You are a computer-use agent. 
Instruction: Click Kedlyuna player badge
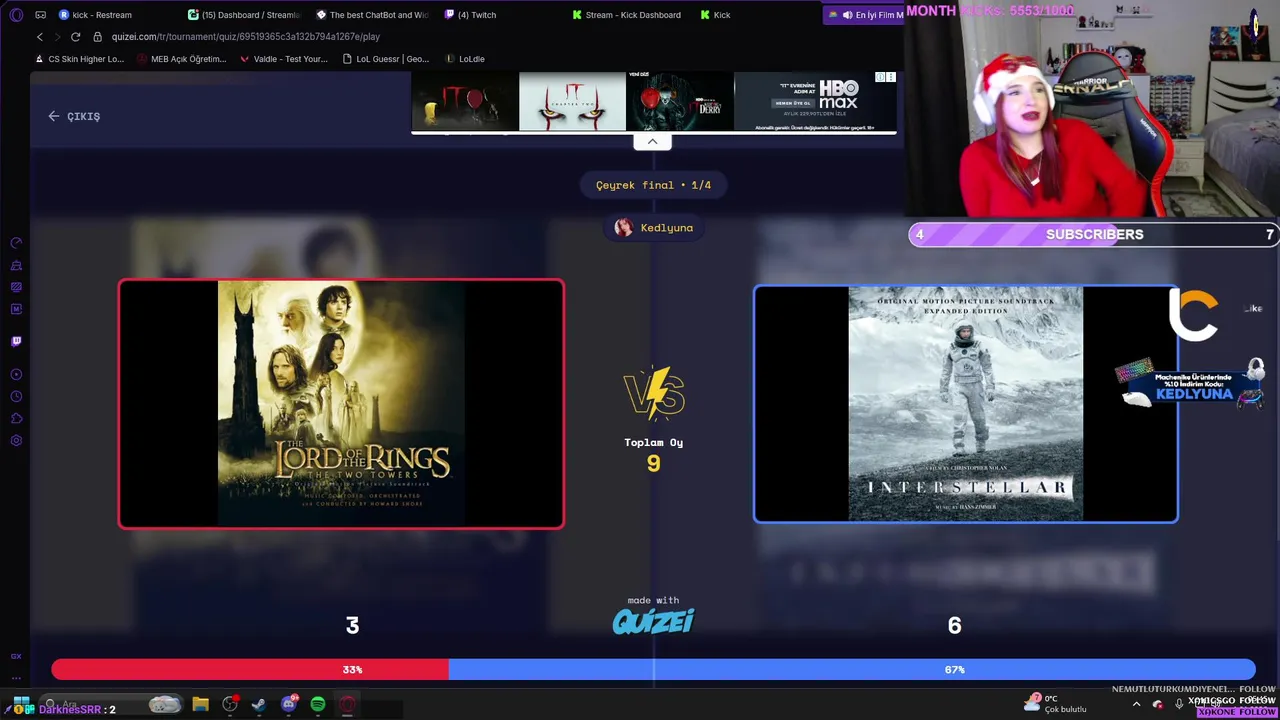click(x=654, y=228)
